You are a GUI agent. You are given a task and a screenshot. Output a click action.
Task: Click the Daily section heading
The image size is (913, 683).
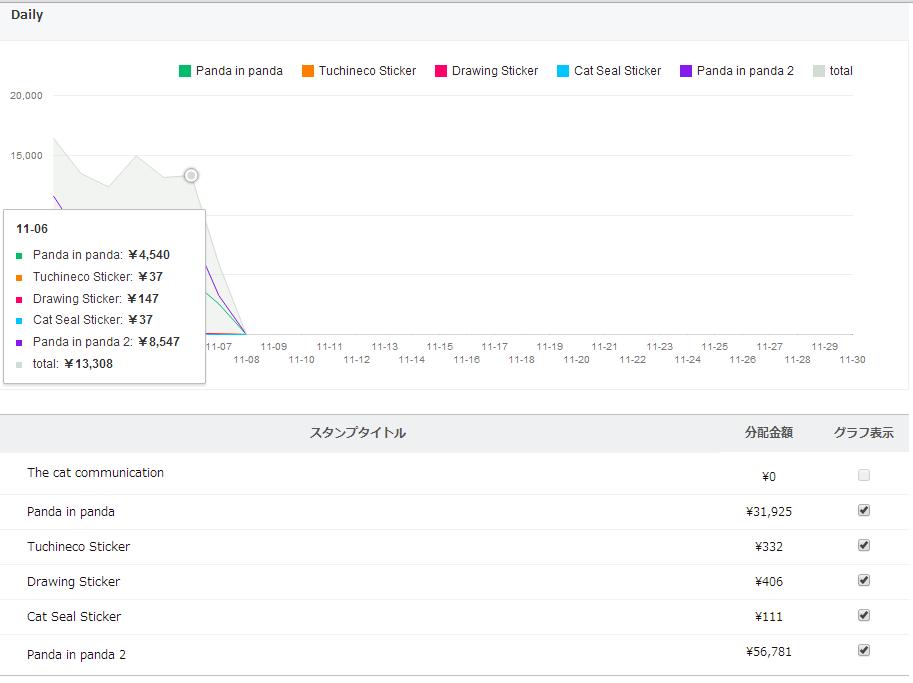point(27,15)
